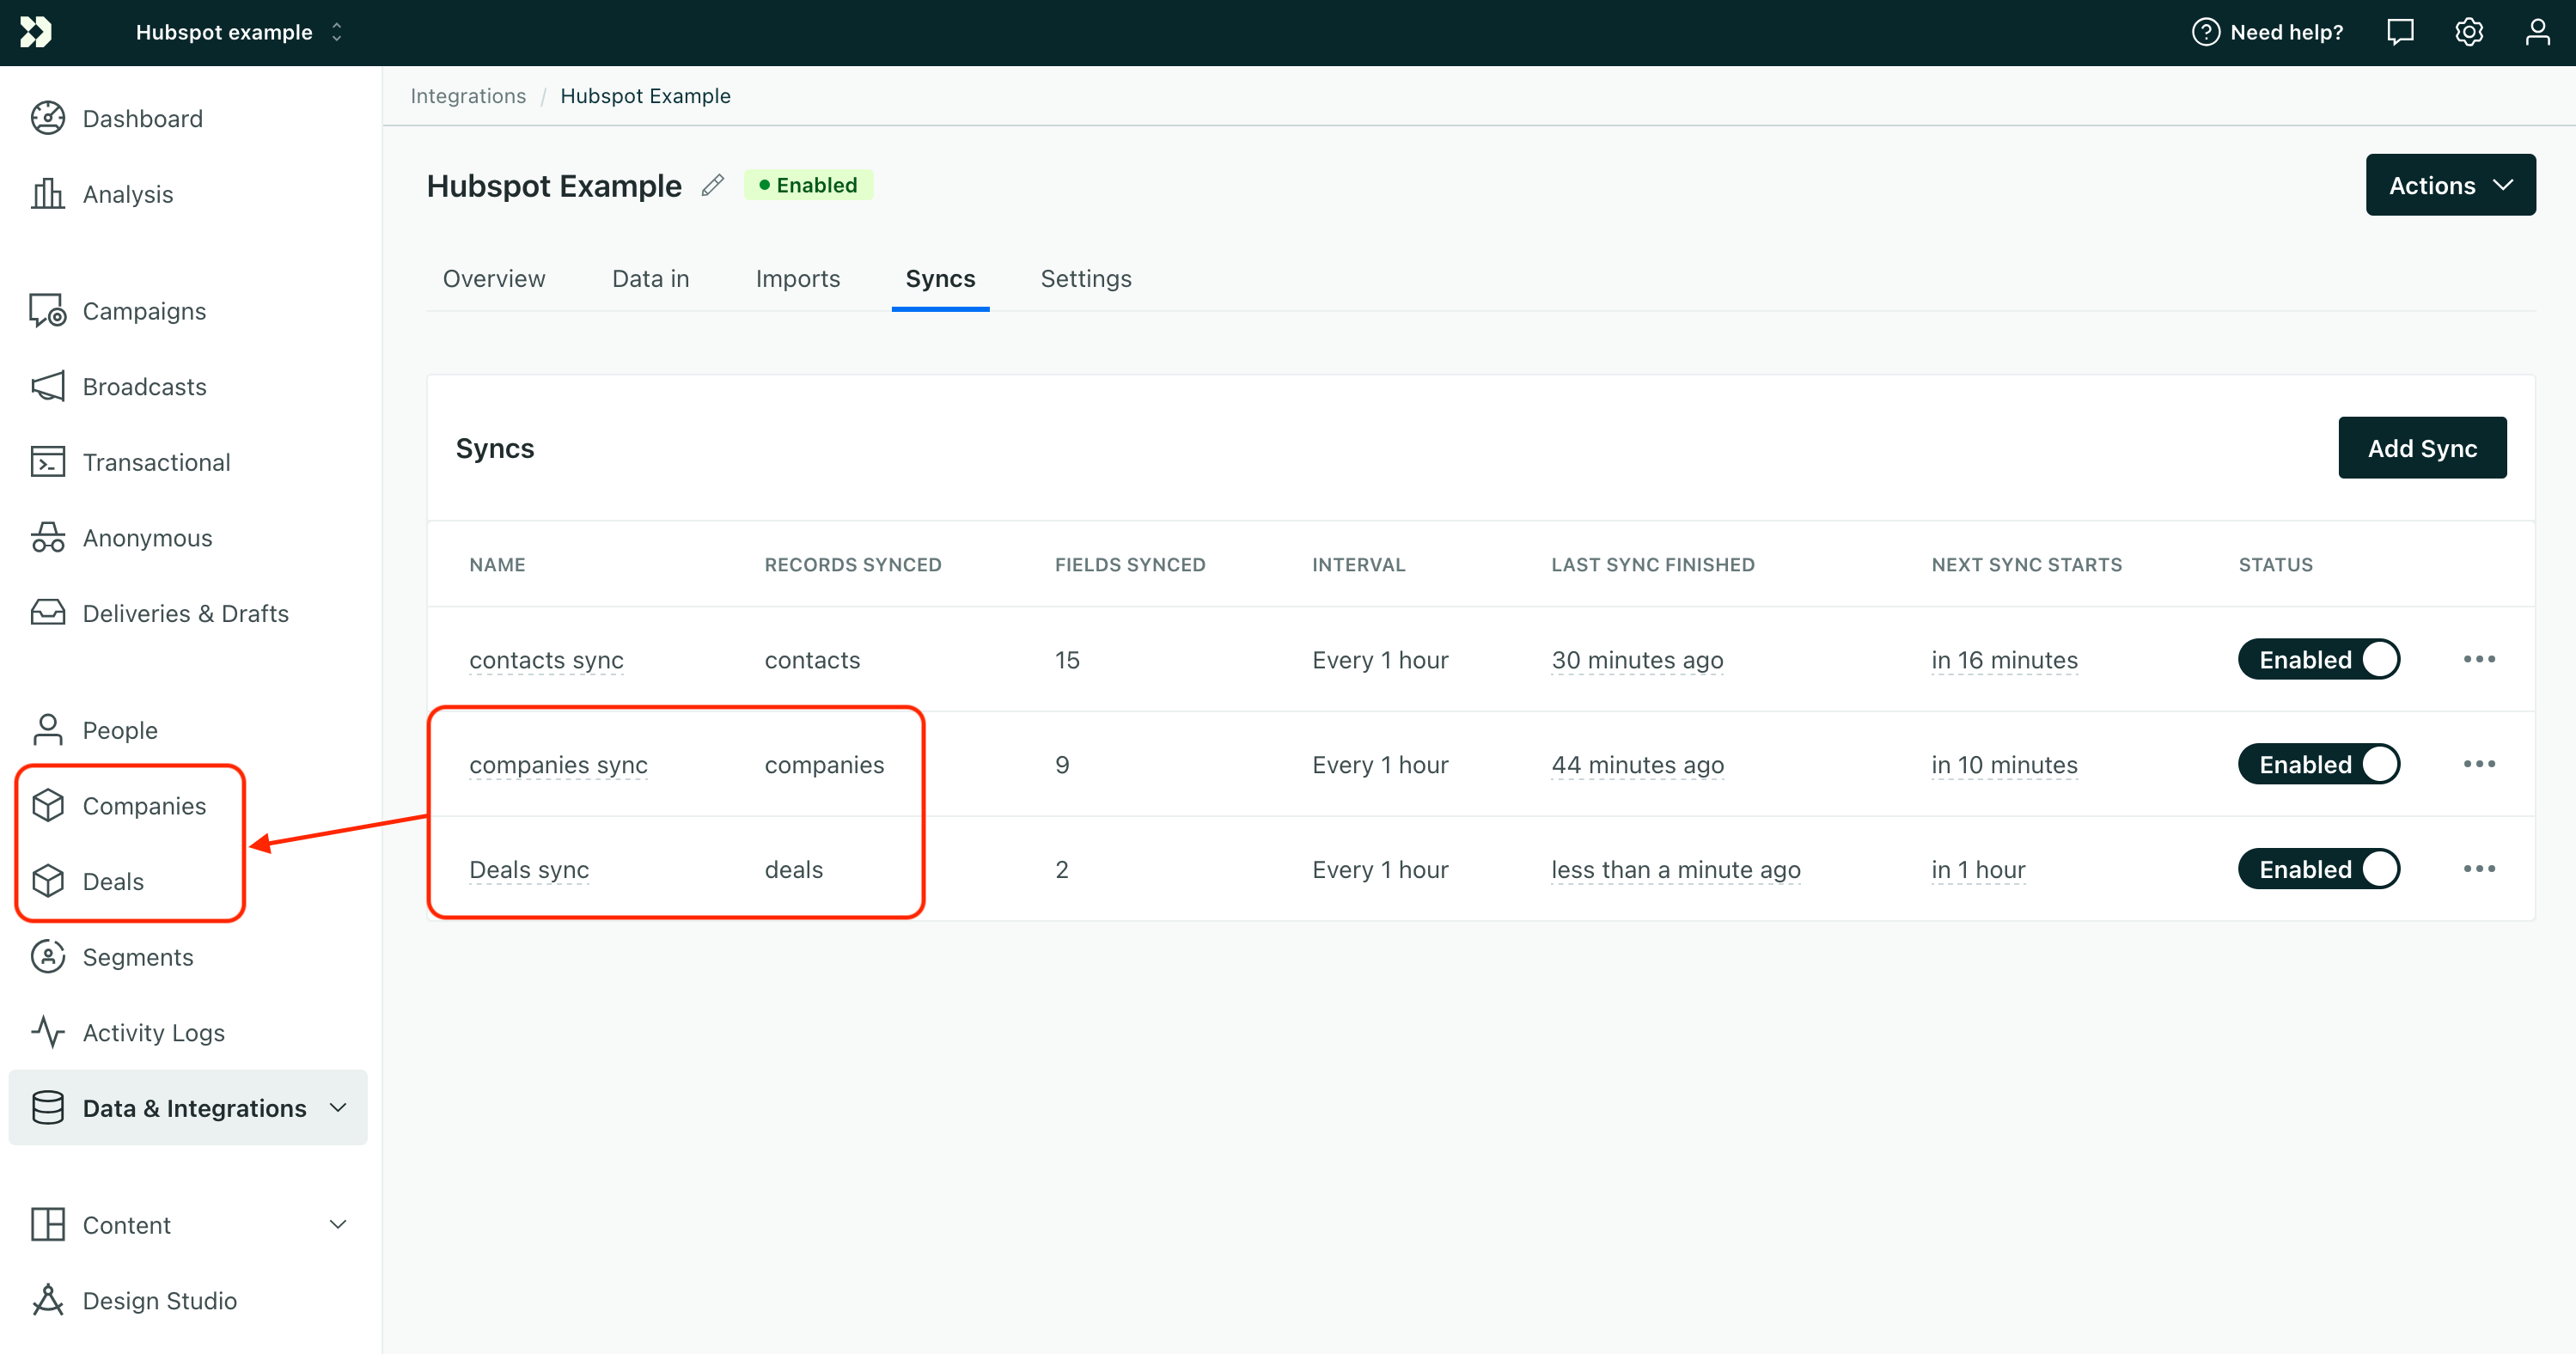This screenshot has height=1354, width=2576.
Task: Disable the contacts sync toggle
Action: 2318,659
